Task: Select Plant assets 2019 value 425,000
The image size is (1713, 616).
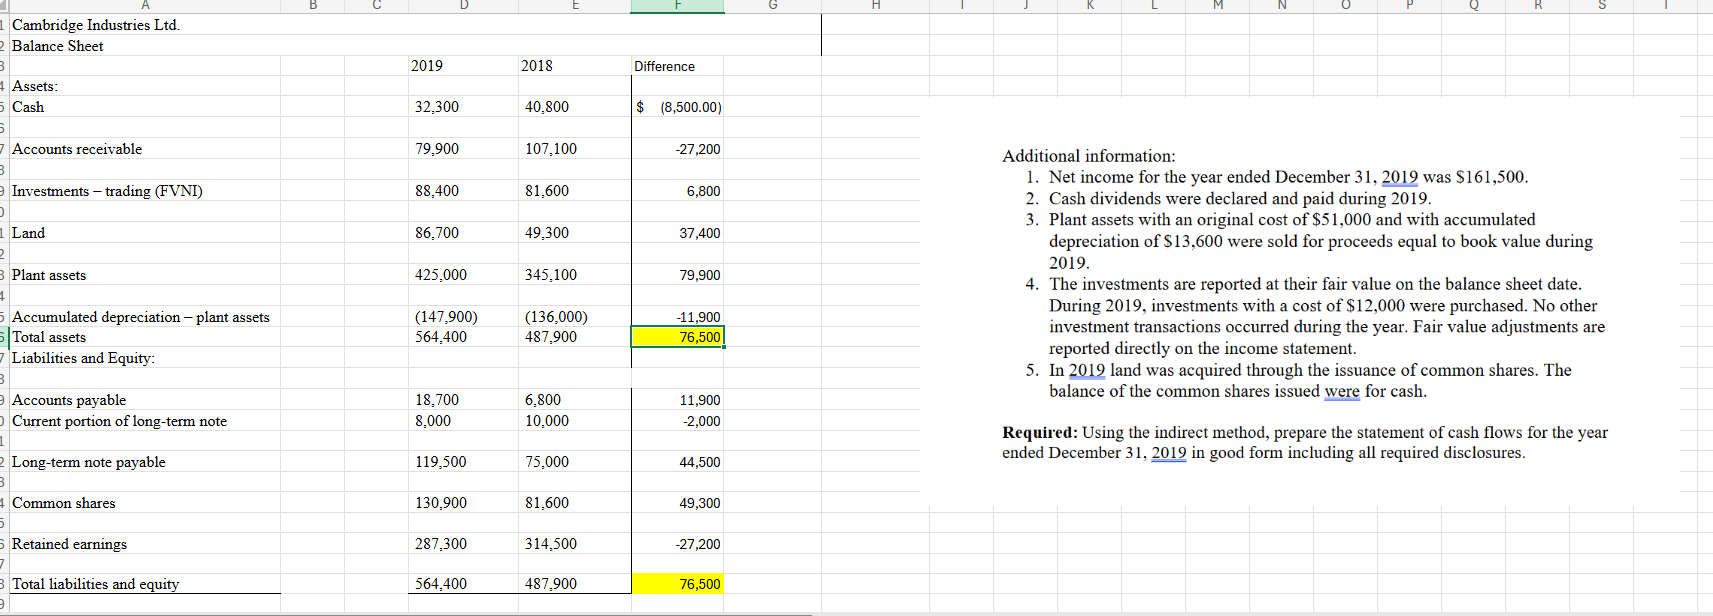Action: point(441,275)
